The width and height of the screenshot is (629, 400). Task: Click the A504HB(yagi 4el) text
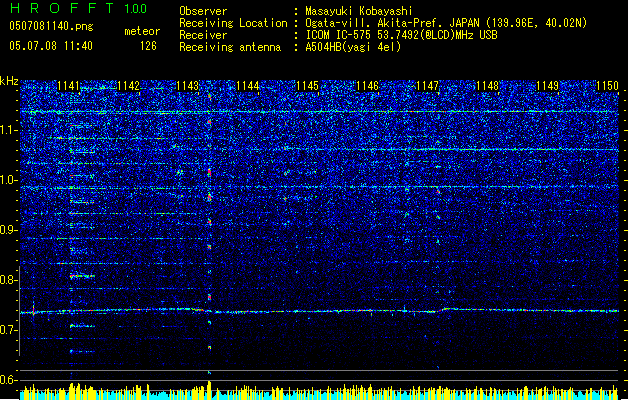[x=353, y=47]
